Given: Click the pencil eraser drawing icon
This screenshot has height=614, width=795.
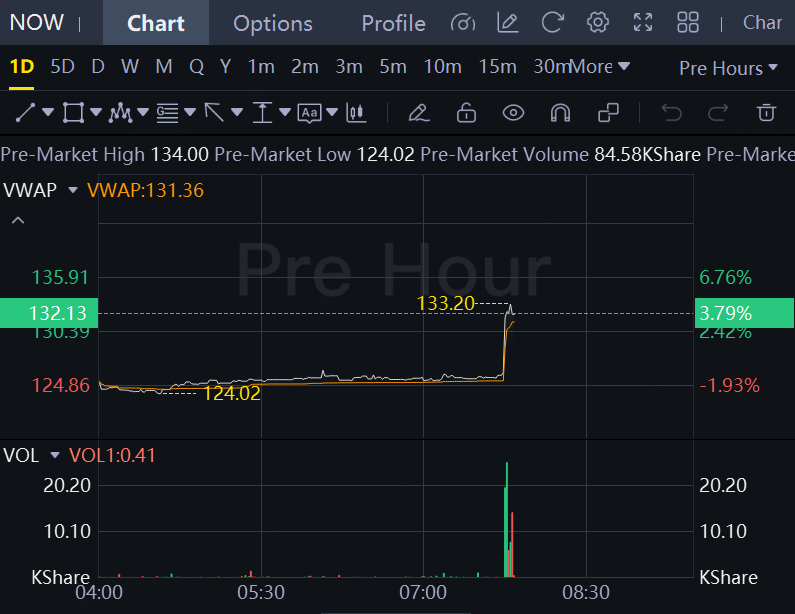Looking at the screenshot, I should pyautogui.click(x=419, y=113).
